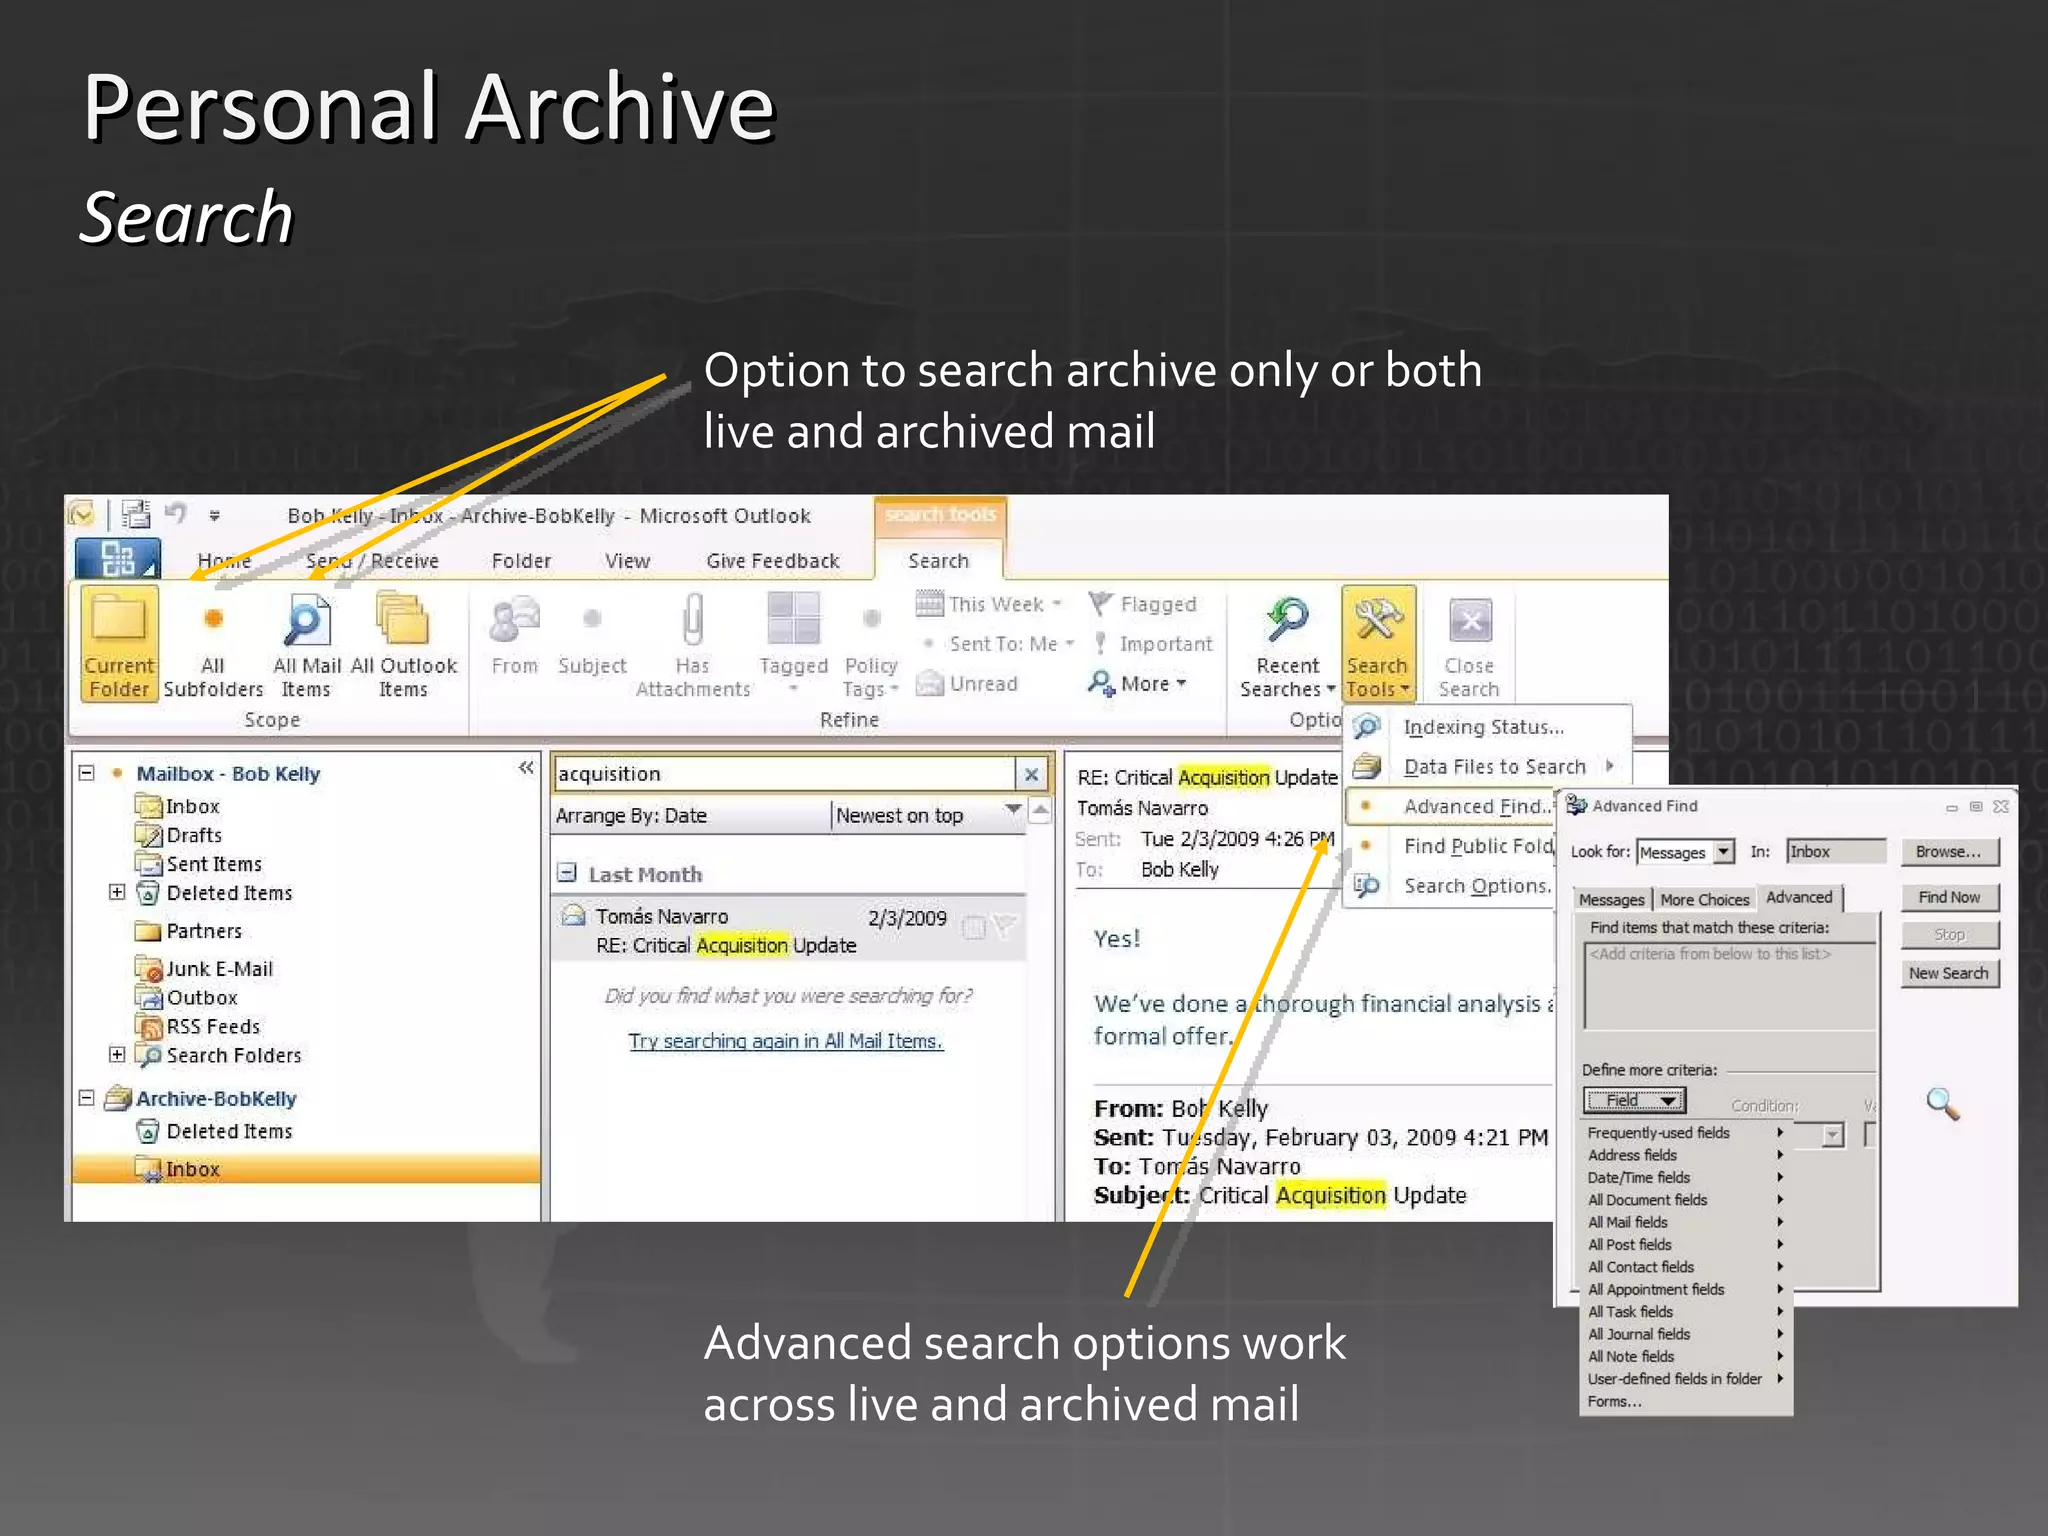Open Recent Searches
The height and width of the screenshot is (1536, 2048).
click(1288, 645)
